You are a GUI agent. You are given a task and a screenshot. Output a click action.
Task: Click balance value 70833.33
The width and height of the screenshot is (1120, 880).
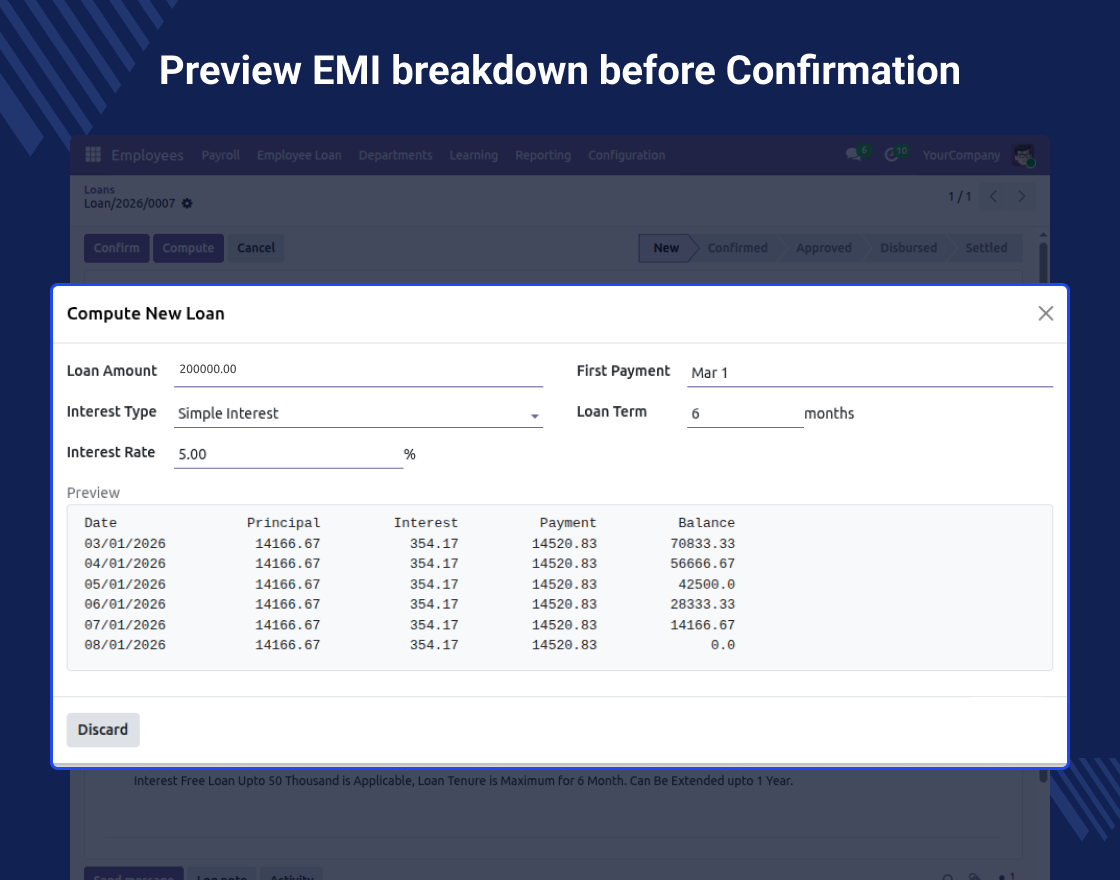pos(702,544)
